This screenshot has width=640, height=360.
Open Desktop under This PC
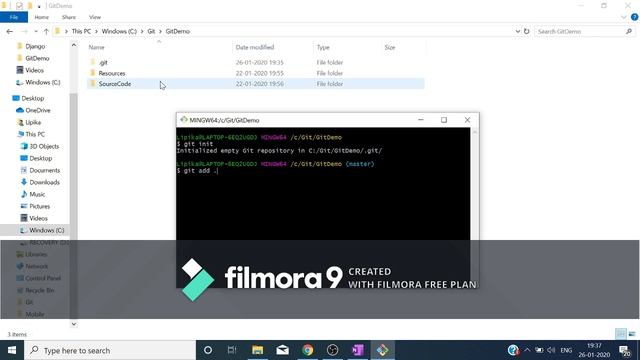pos(40,158)
